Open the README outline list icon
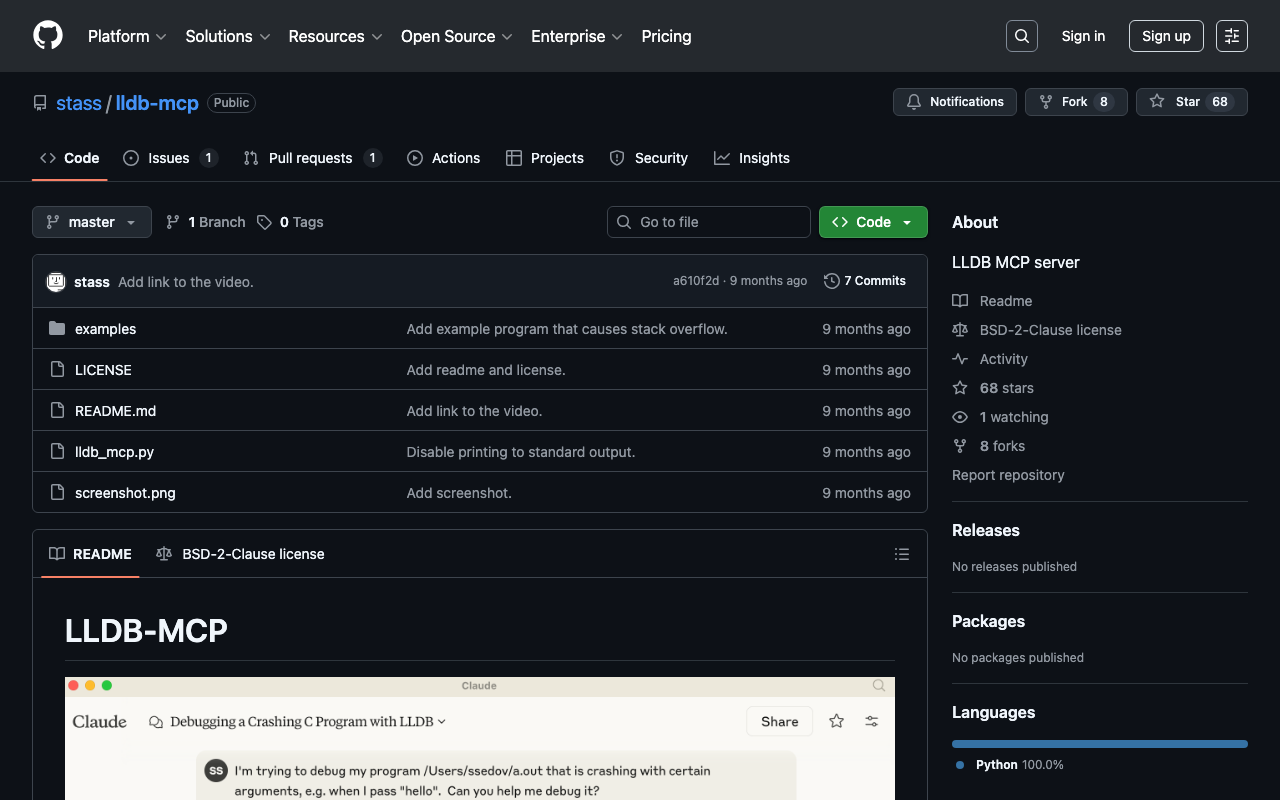The width and height of the screenshot is (1280, 800). (x=901, y=554)
